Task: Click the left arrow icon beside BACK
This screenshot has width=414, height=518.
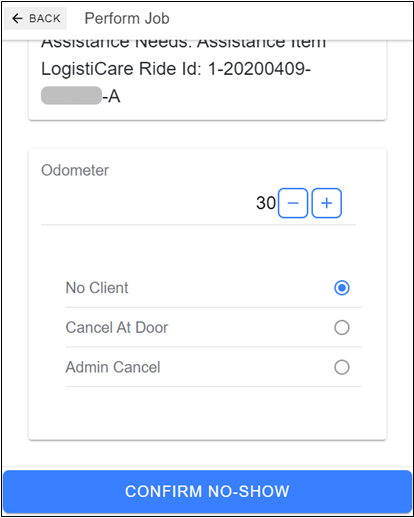Action: click(x=17, y=18)
